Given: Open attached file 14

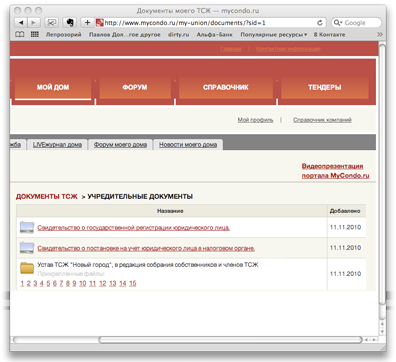Looking at the screenshot, I should 123,283.
